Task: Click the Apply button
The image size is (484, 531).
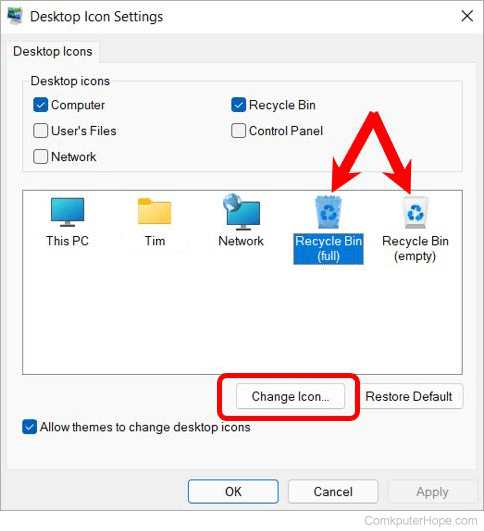Action: [x=433, y=491]
